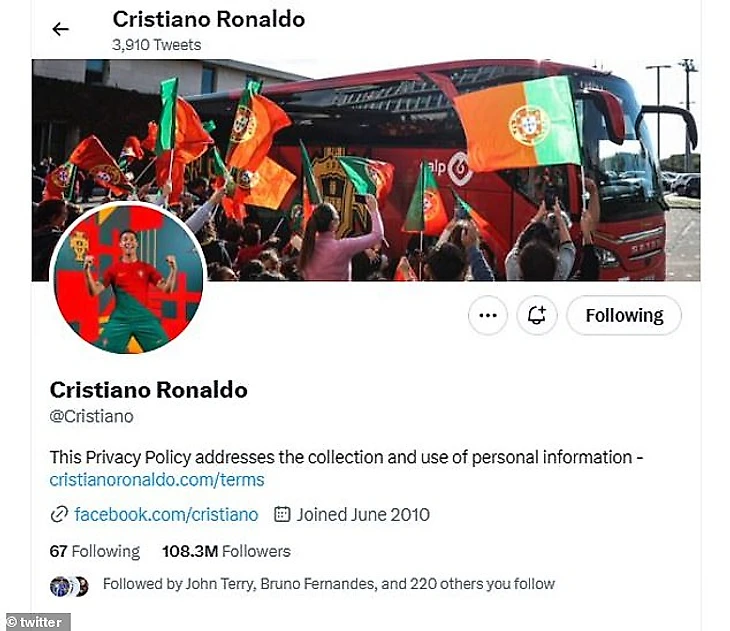This screenshot has width=730, height=631.
Task: Click the Cristiano Ronaldo title in top header
Action: coord(209,19)
